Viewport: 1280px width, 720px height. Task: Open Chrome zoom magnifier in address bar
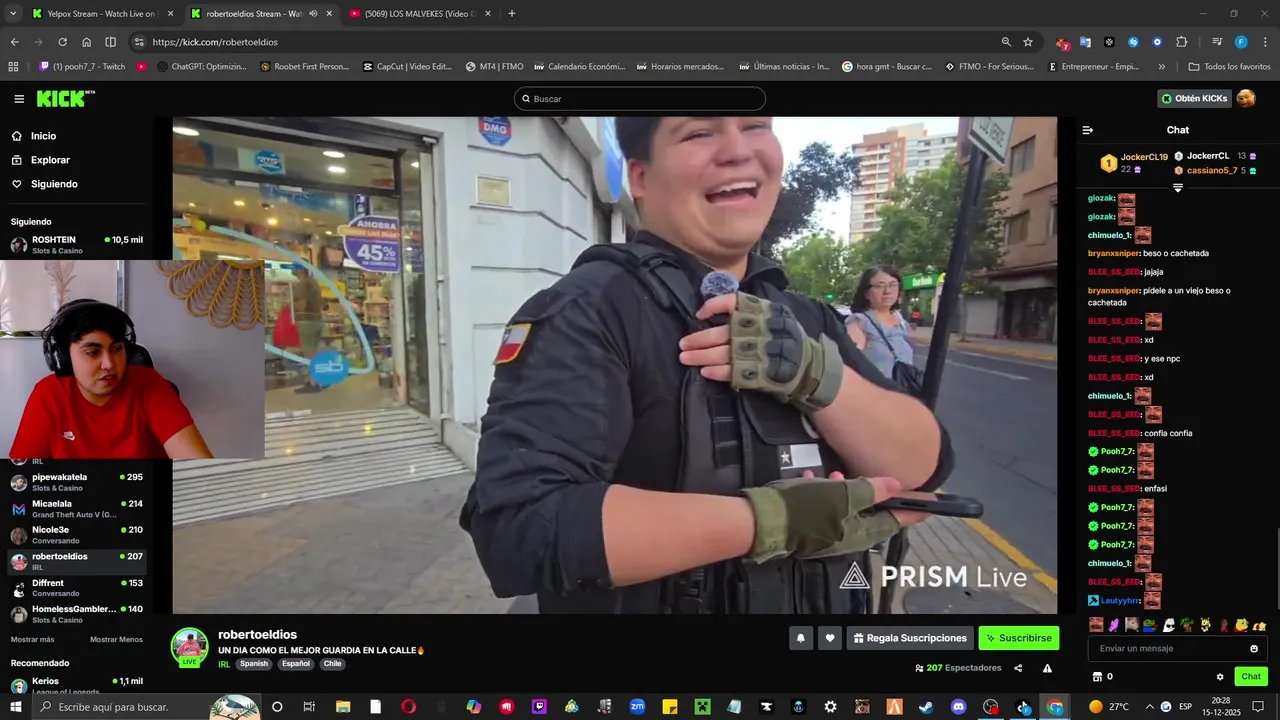pyautogui.click(x=1006, y=42)
